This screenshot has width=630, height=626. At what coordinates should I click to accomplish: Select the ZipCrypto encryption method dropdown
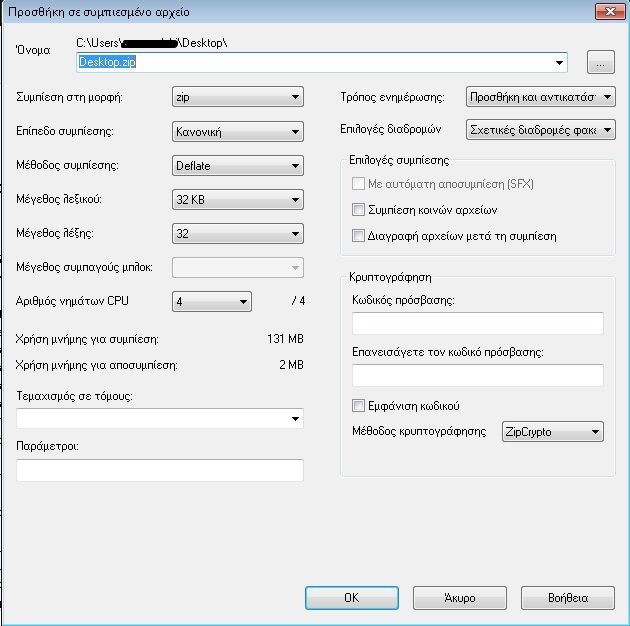[552, 432]
